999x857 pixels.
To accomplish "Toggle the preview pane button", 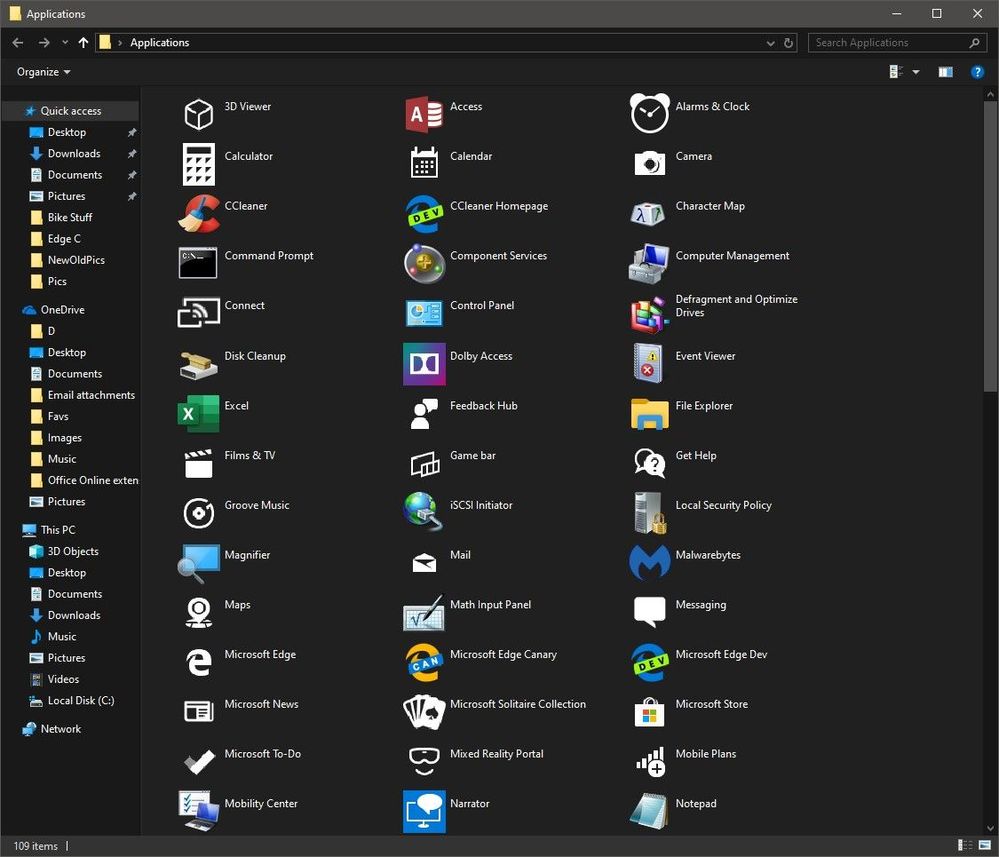I will [945, 72].
